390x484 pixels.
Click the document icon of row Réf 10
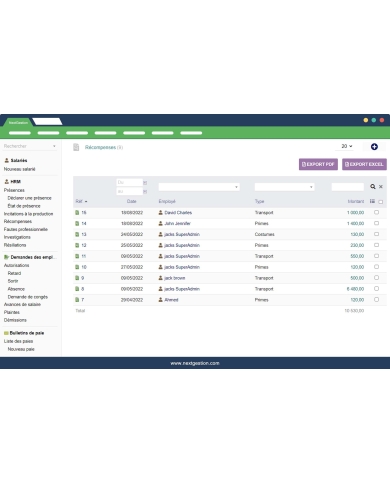[77, 267]
